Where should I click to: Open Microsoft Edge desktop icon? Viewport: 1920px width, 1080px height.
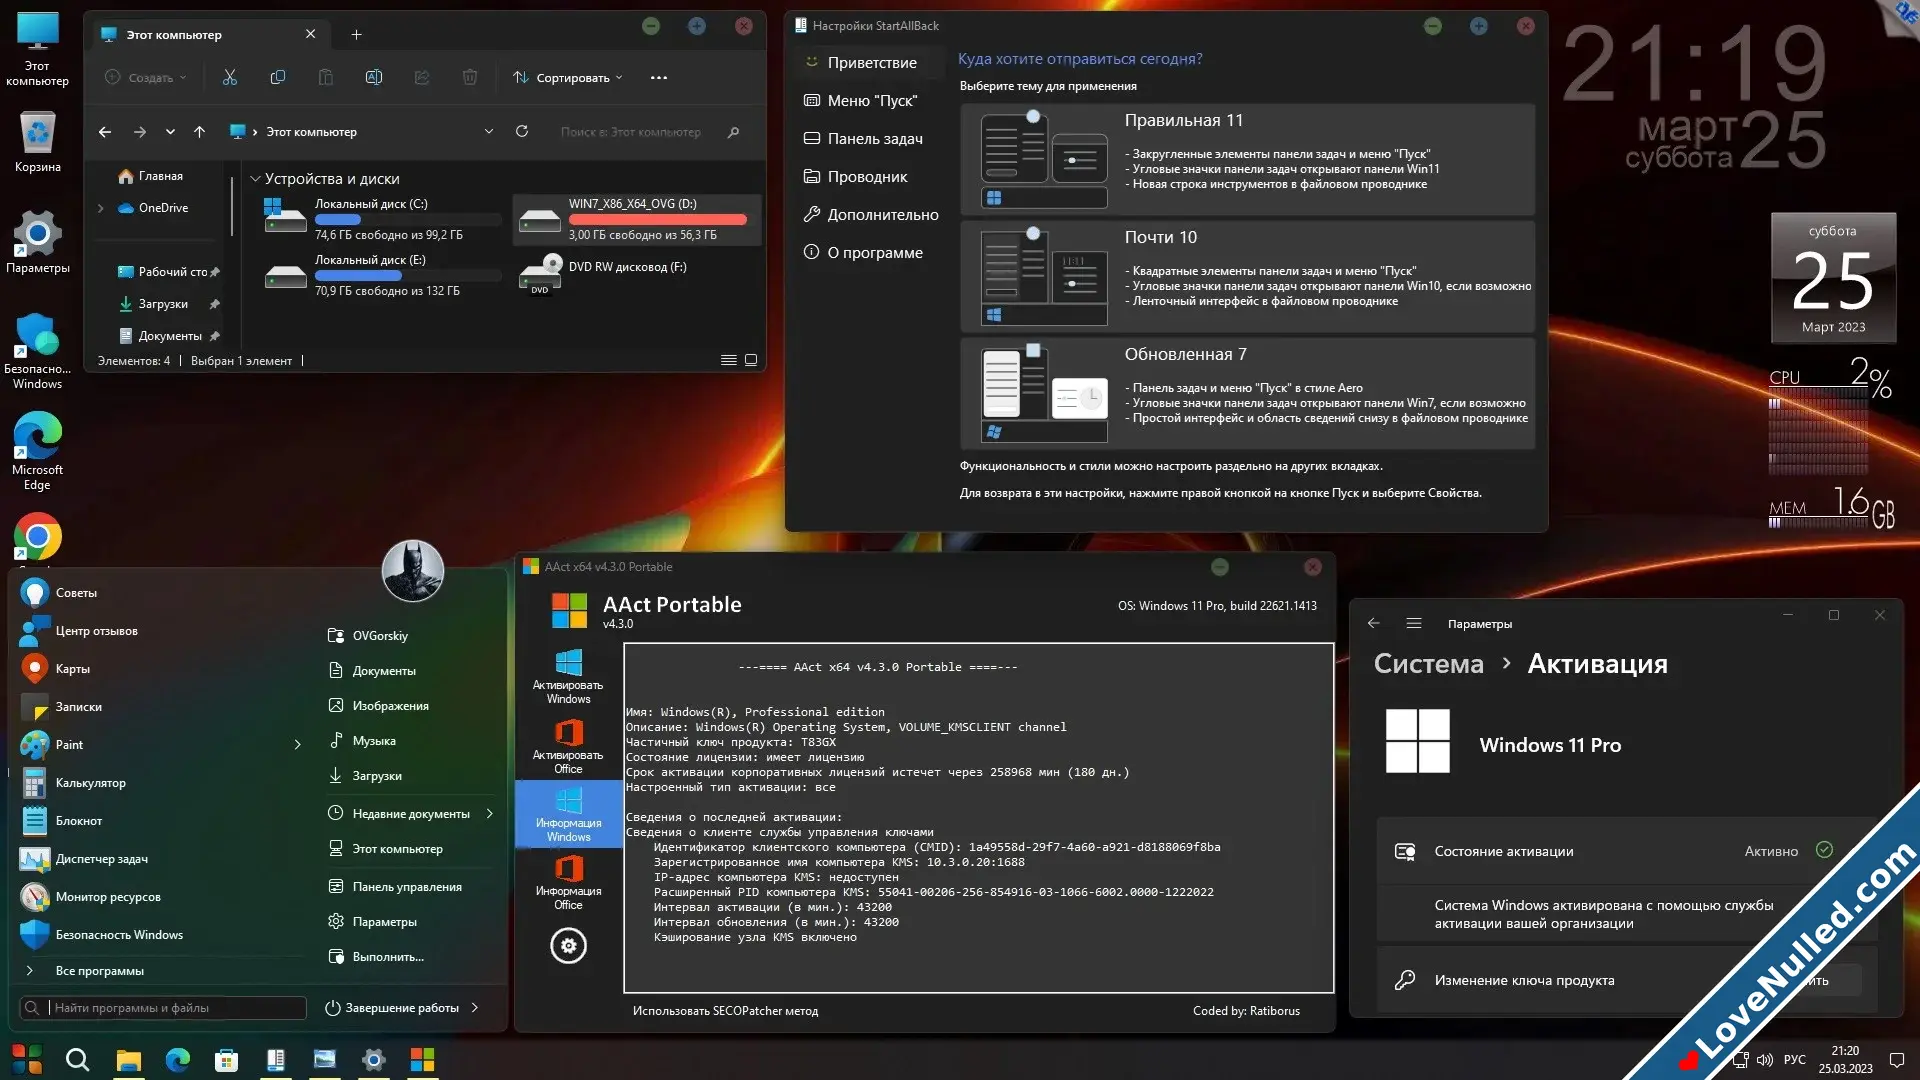point(38,452)
